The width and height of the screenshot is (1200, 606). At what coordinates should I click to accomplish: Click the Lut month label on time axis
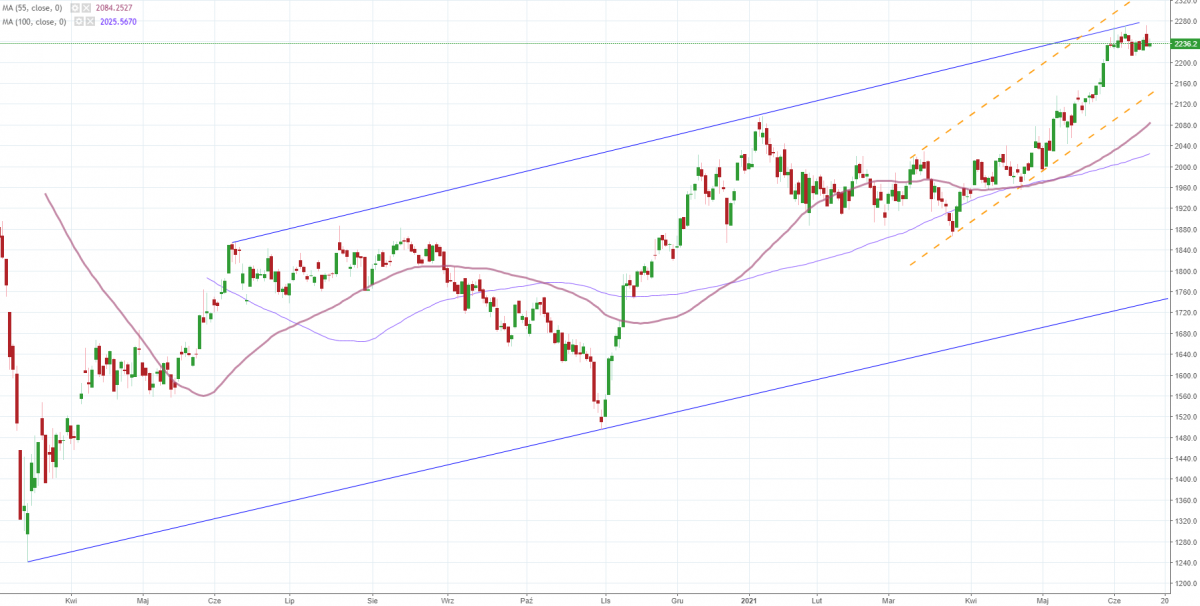(817, 601)
